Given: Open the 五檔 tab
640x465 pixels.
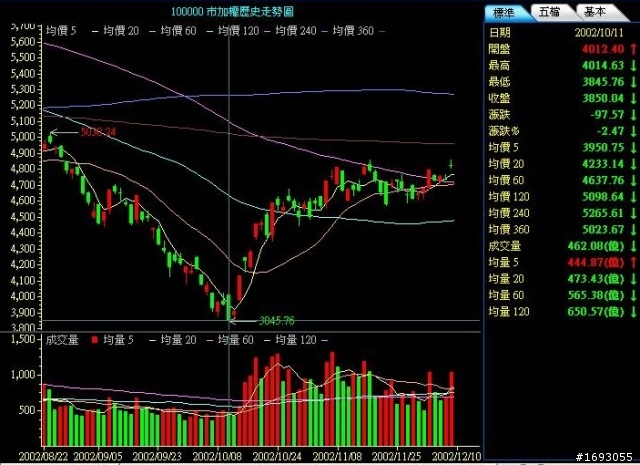Looking at the screenshot, I should (549, 12).
